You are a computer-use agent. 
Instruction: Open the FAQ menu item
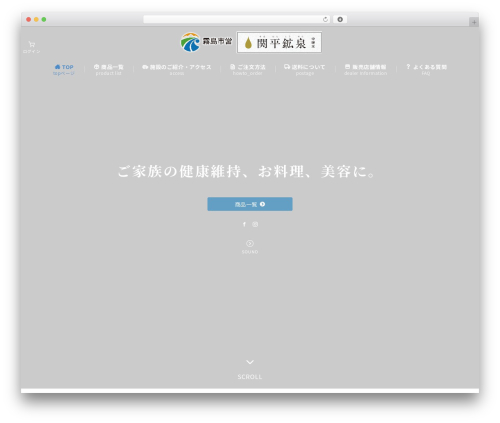click(x=426, y=70)
